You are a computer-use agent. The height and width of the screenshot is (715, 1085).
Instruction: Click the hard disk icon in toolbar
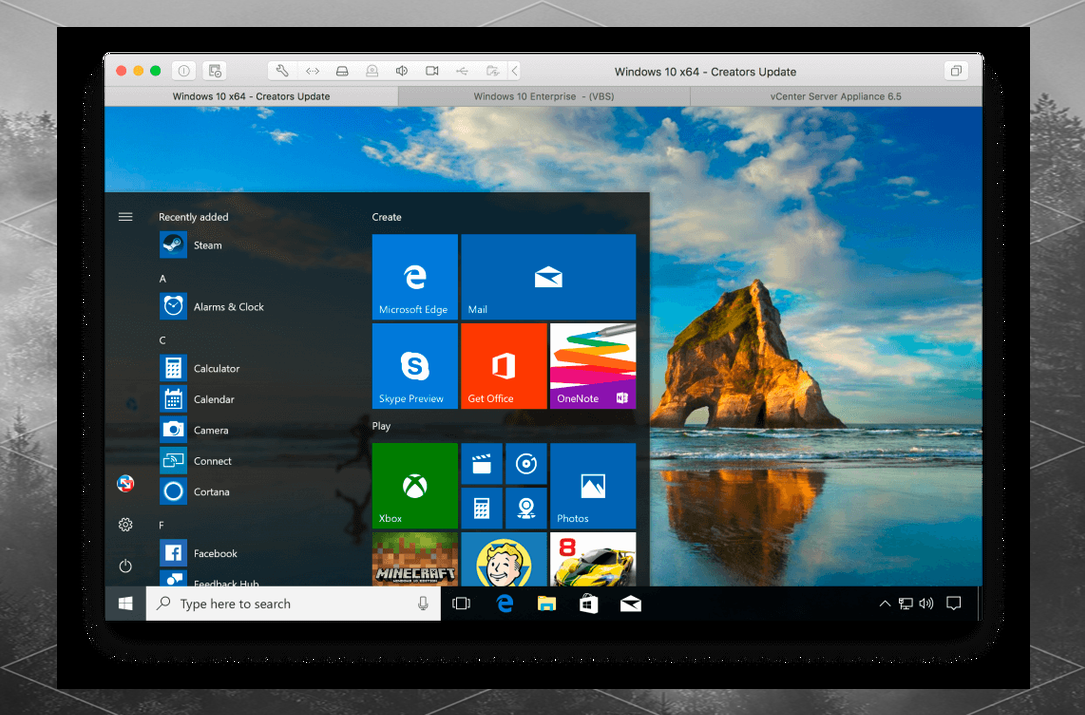(x=342, y=71)
